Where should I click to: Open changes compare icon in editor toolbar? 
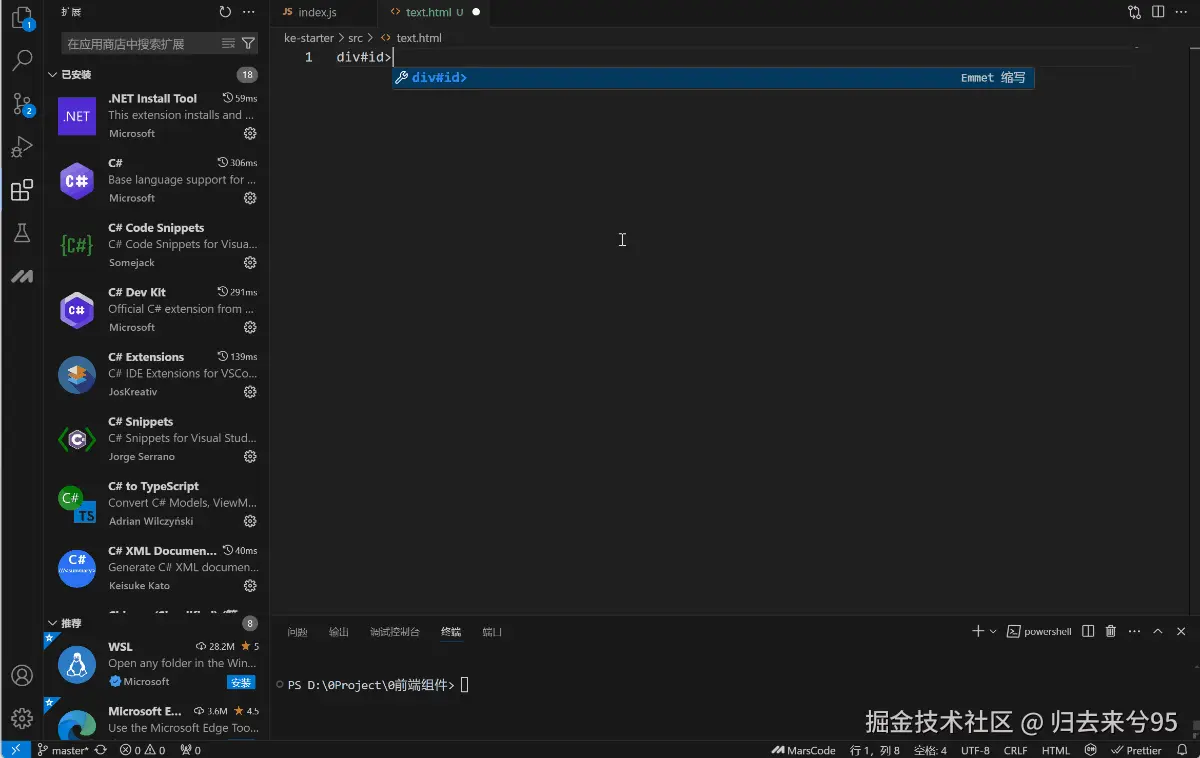[x=1134, y=12]
